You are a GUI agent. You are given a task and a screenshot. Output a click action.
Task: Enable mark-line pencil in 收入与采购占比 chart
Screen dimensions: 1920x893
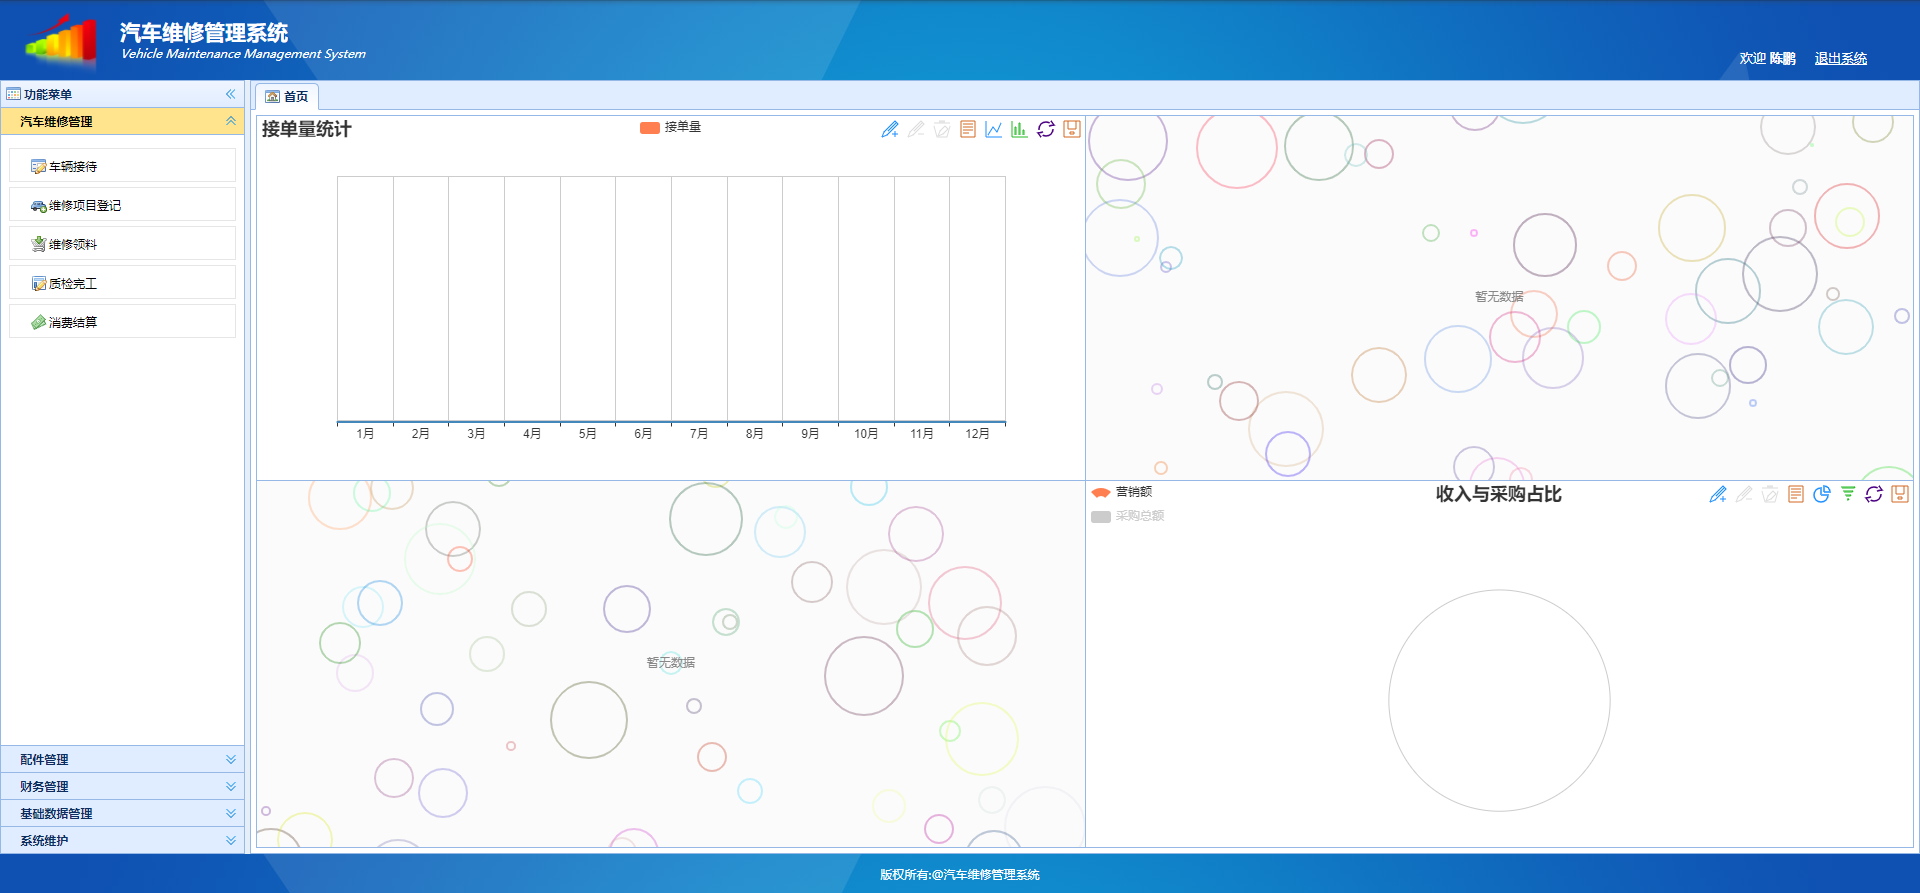click(1718, 494)
